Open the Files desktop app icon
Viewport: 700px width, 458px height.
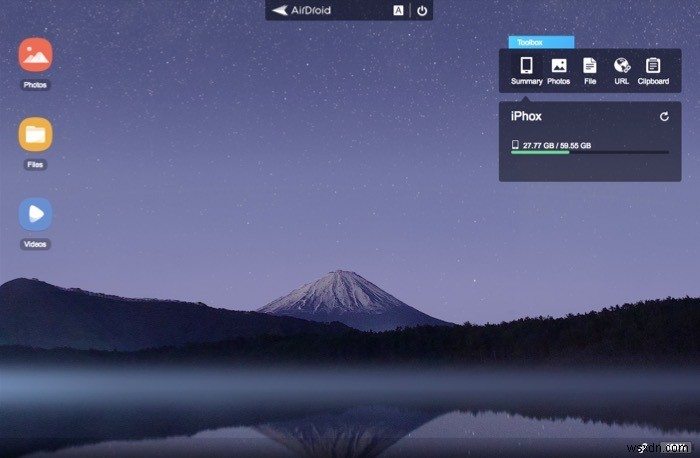tap(35, 134)
